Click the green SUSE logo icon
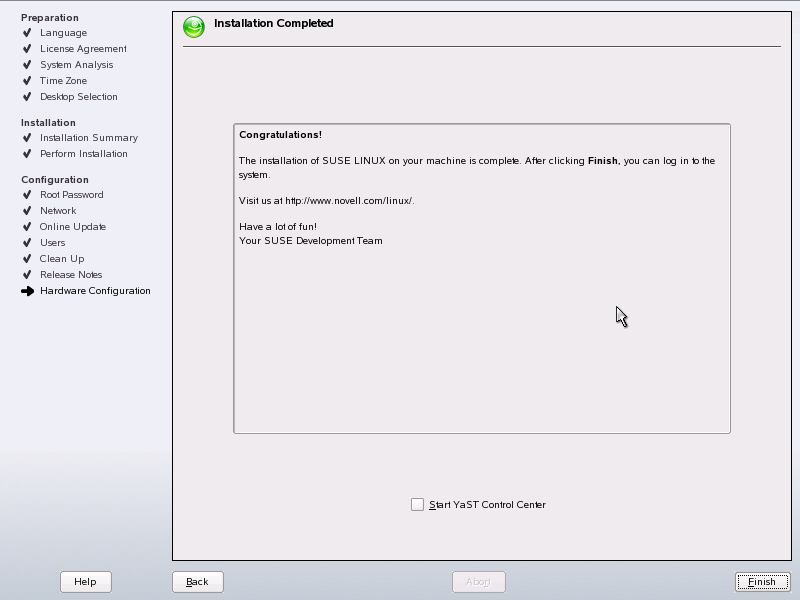Viewport: 800px width, 600px height. click(194, 27)
